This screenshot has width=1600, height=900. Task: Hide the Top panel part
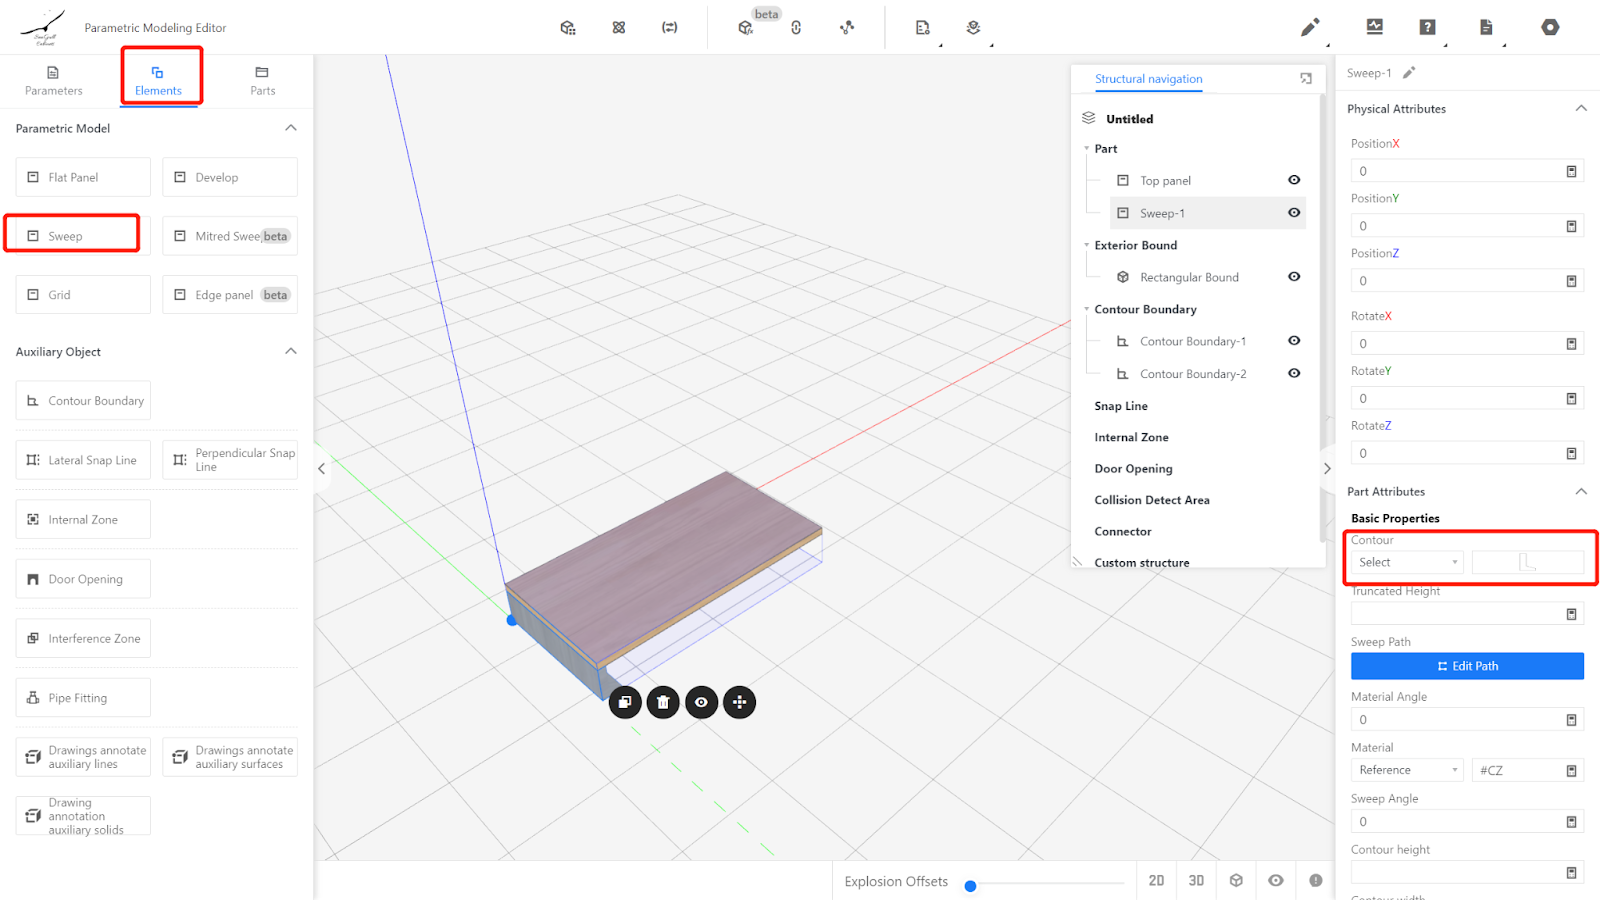point(1294,180)
